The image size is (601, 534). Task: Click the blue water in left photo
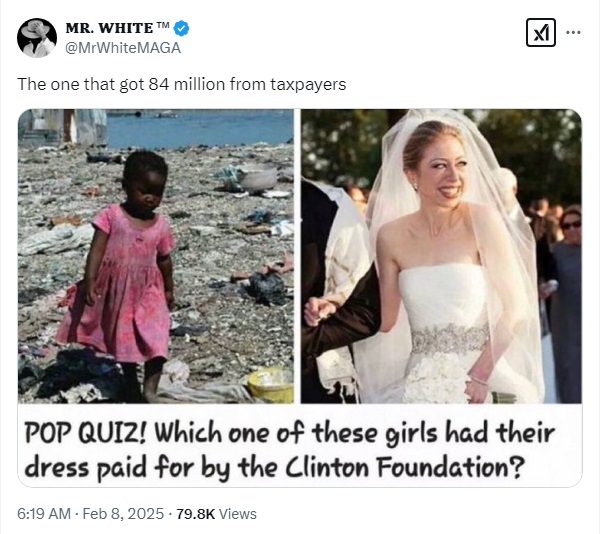[x=199, y=128]
